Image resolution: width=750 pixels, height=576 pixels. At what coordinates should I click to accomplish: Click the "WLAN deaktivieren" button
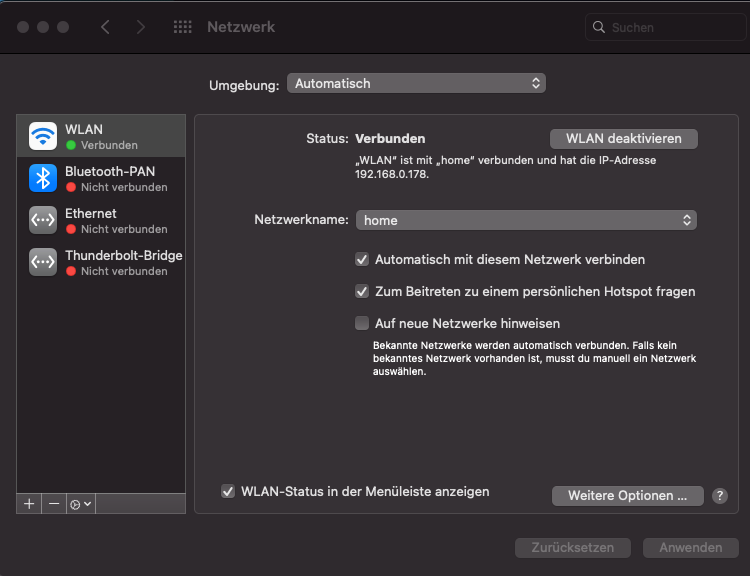(x=623, y=139)
